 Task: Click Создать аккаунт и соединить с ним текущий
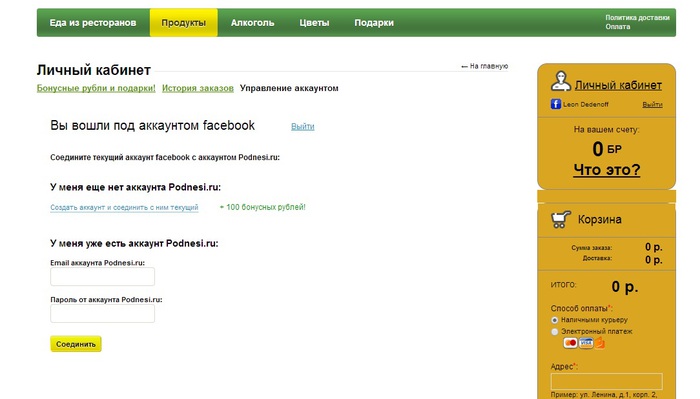(124, 208)
